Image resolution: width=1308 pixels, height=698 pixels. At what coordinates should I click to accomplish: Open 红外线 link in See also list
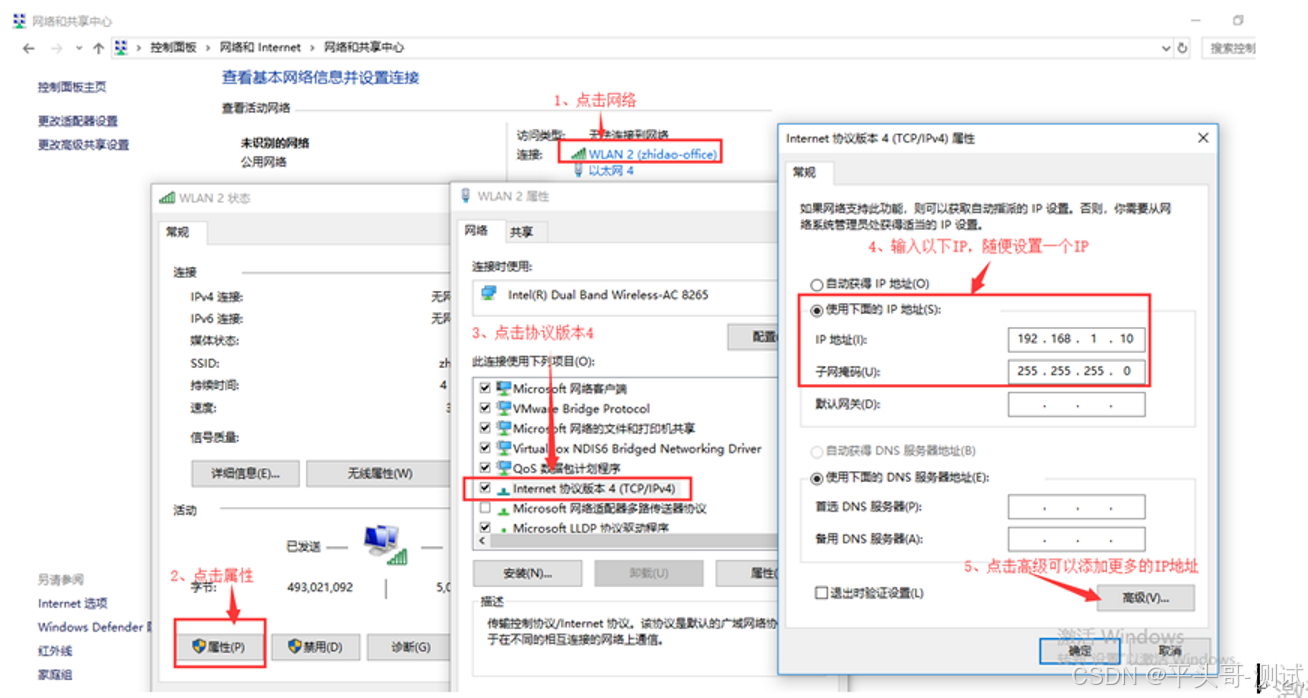(x=55, y=651)
